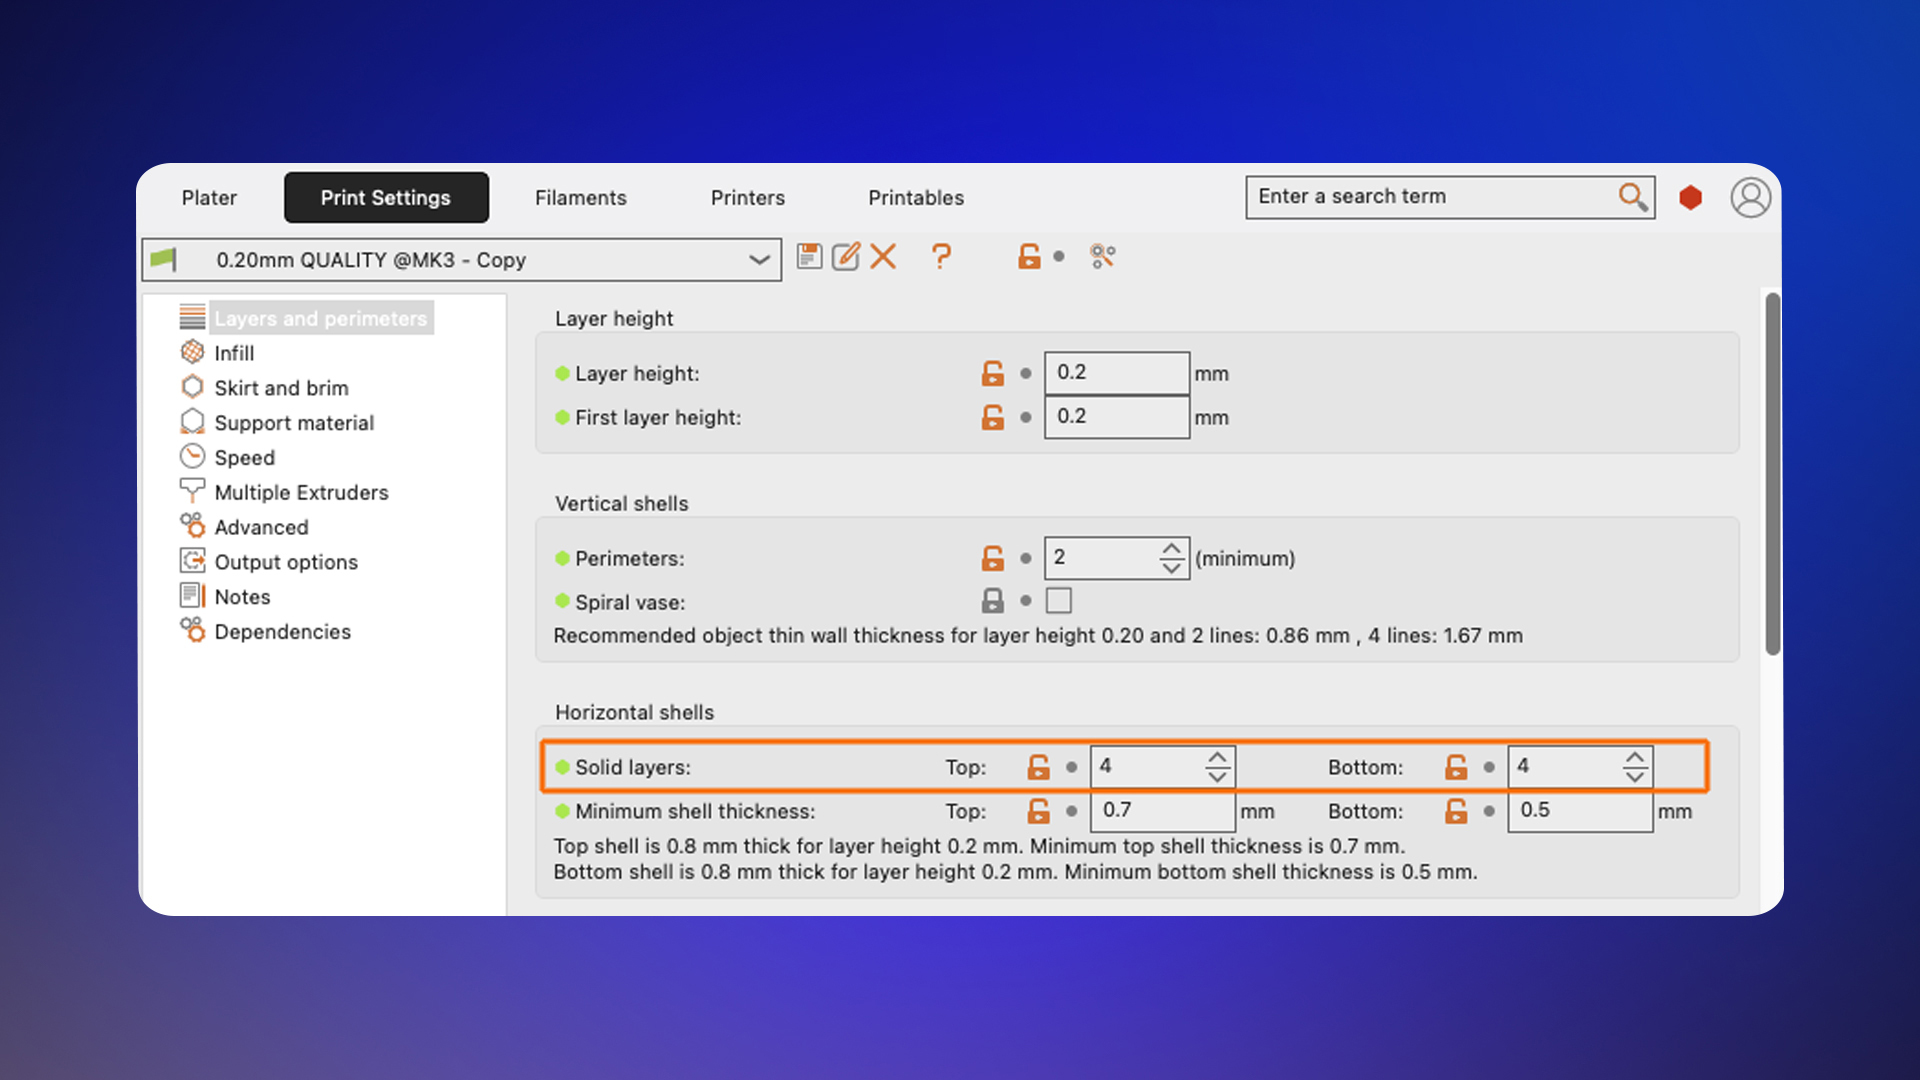Open Support material settings page

tap(294, 423)
